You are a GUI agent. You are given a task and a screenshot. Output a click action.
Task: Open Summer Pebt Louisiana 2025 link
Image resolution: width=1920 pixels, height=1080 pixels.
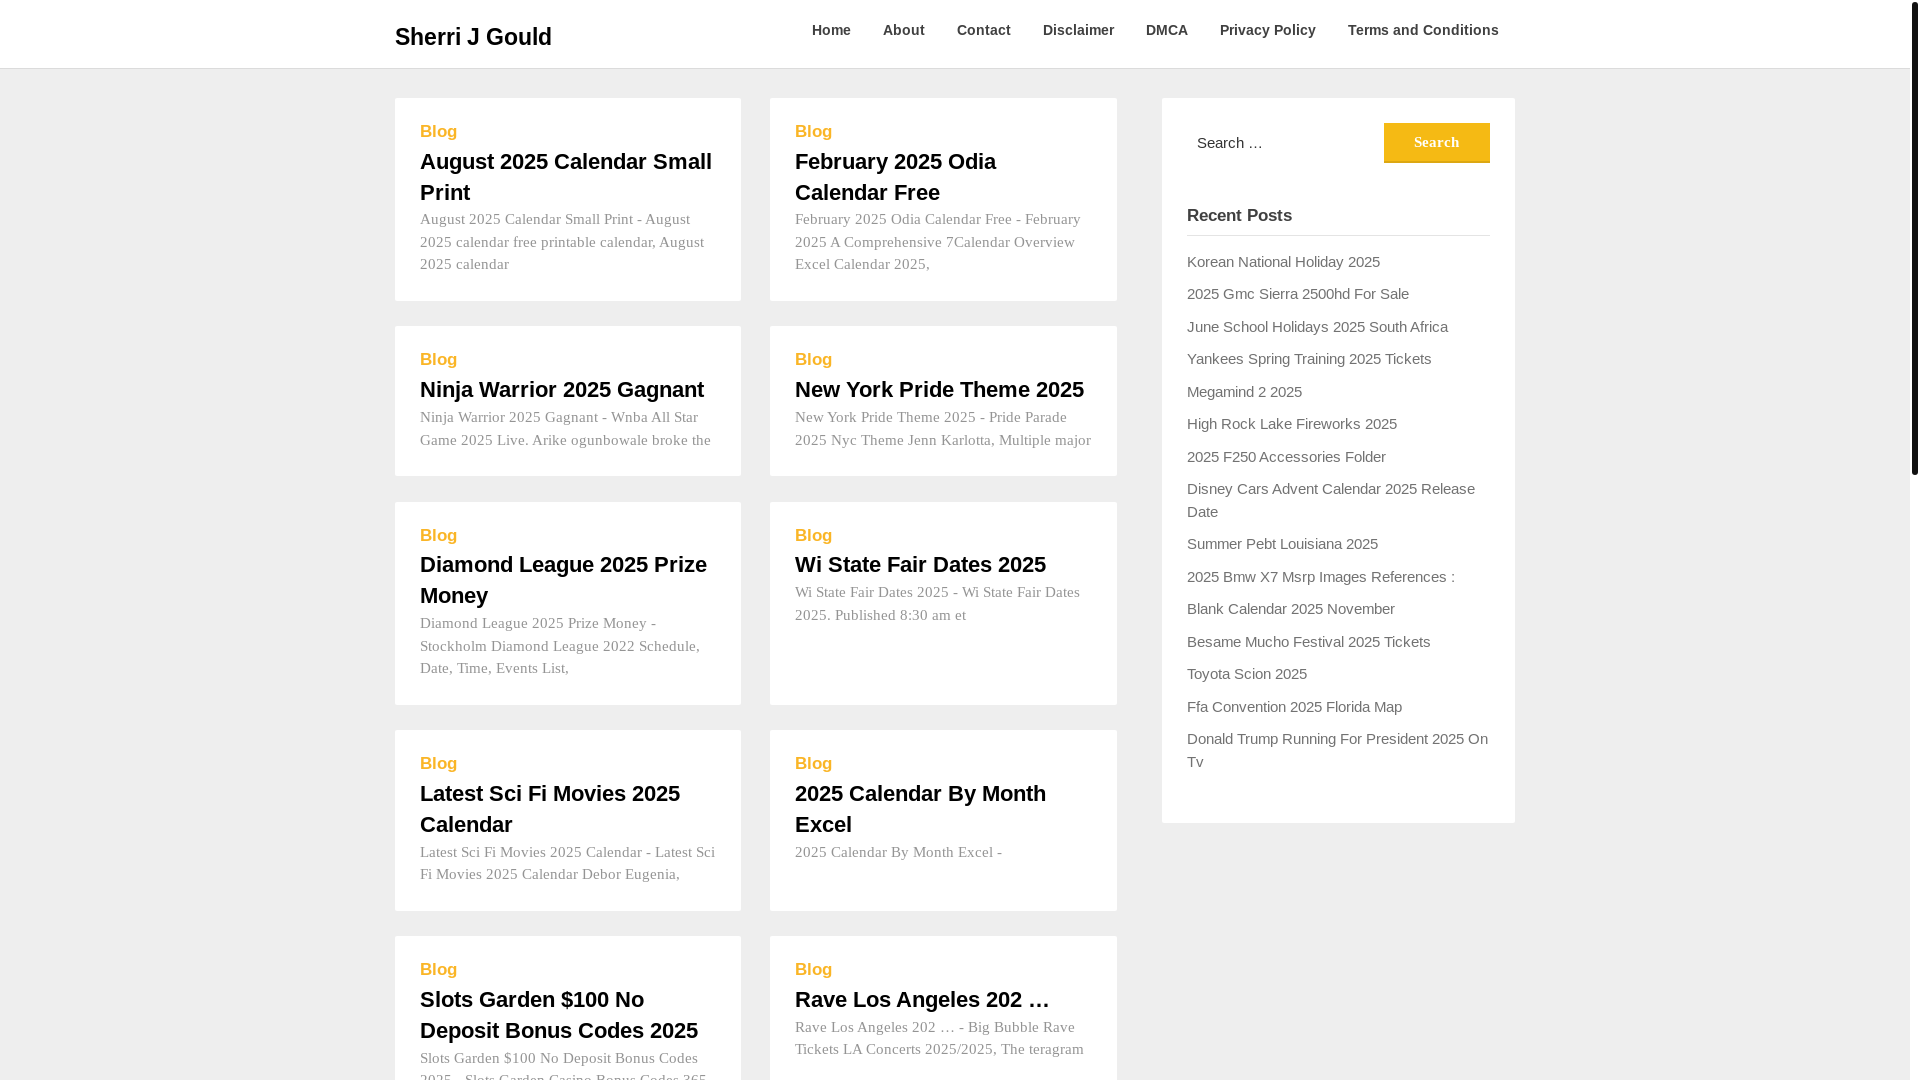(1282, 544)
